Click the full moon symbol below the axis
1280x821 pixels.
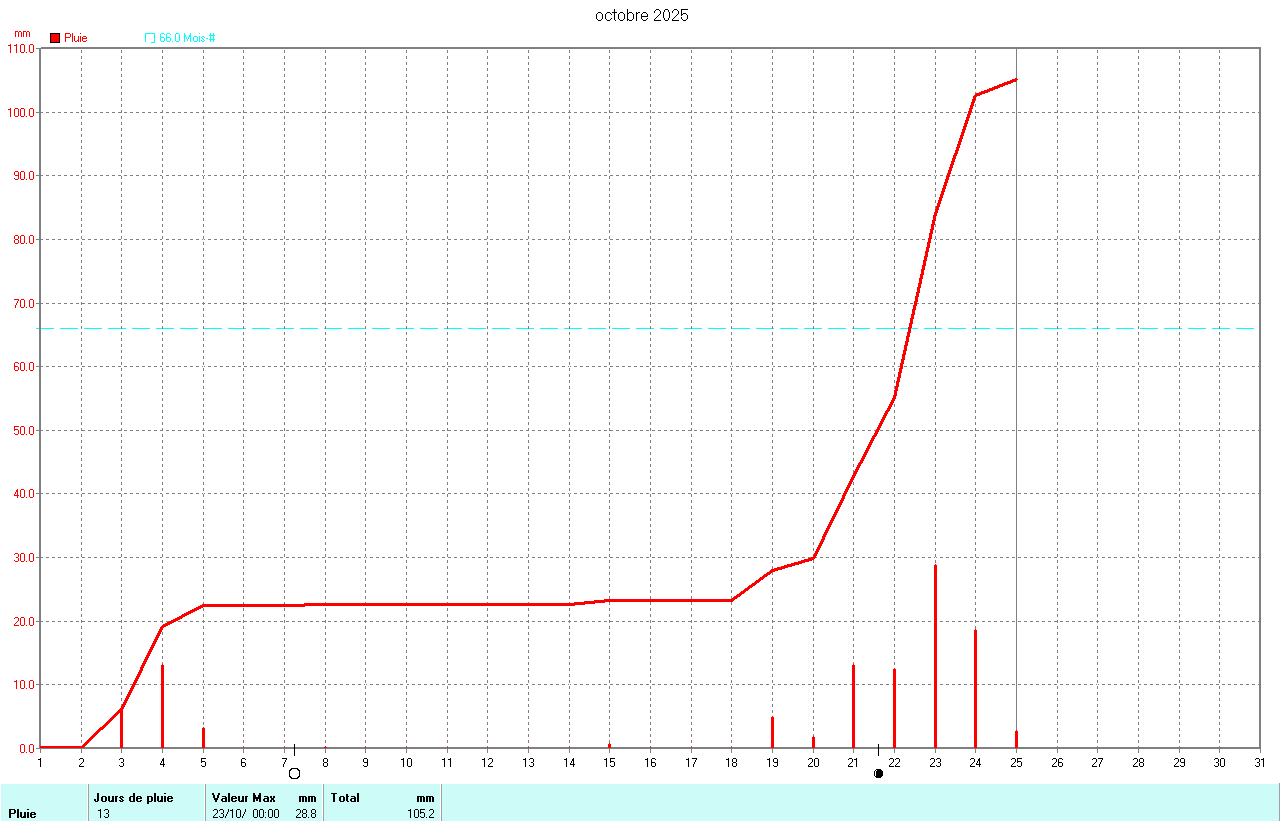click(x=294, y=773)
